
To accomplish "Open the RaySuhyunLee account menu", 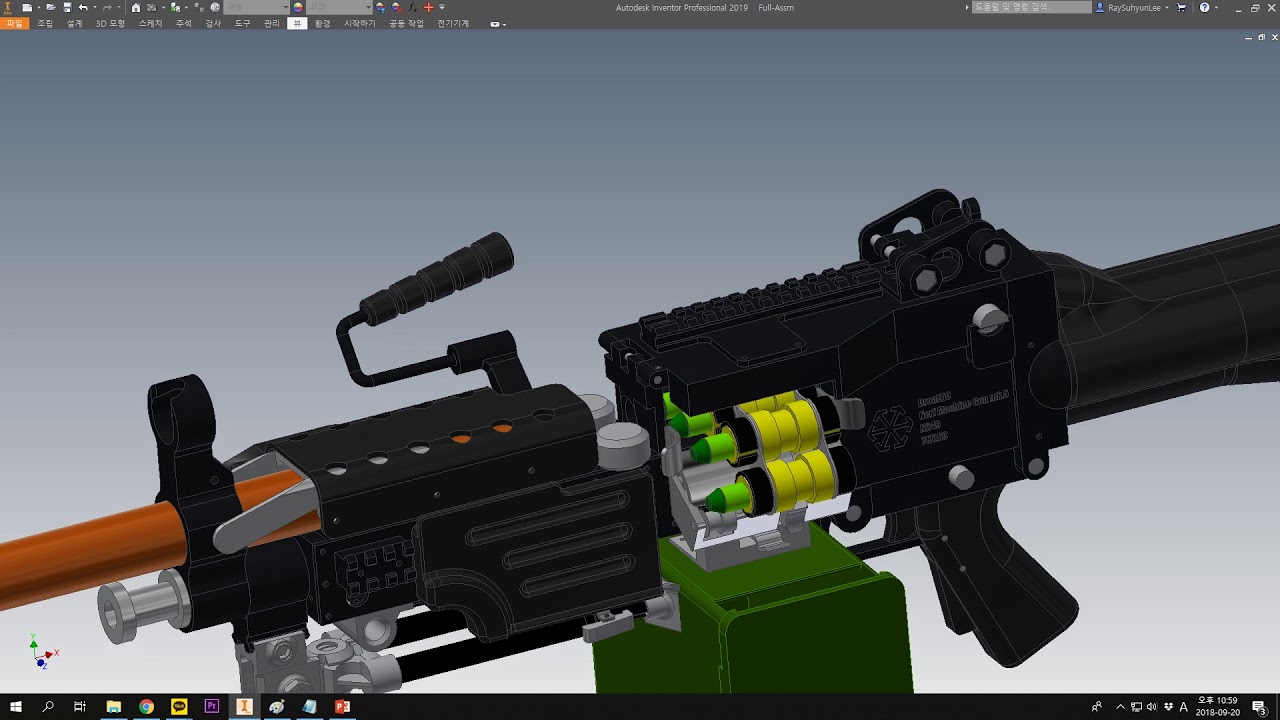I will (x=1133, y=7).
